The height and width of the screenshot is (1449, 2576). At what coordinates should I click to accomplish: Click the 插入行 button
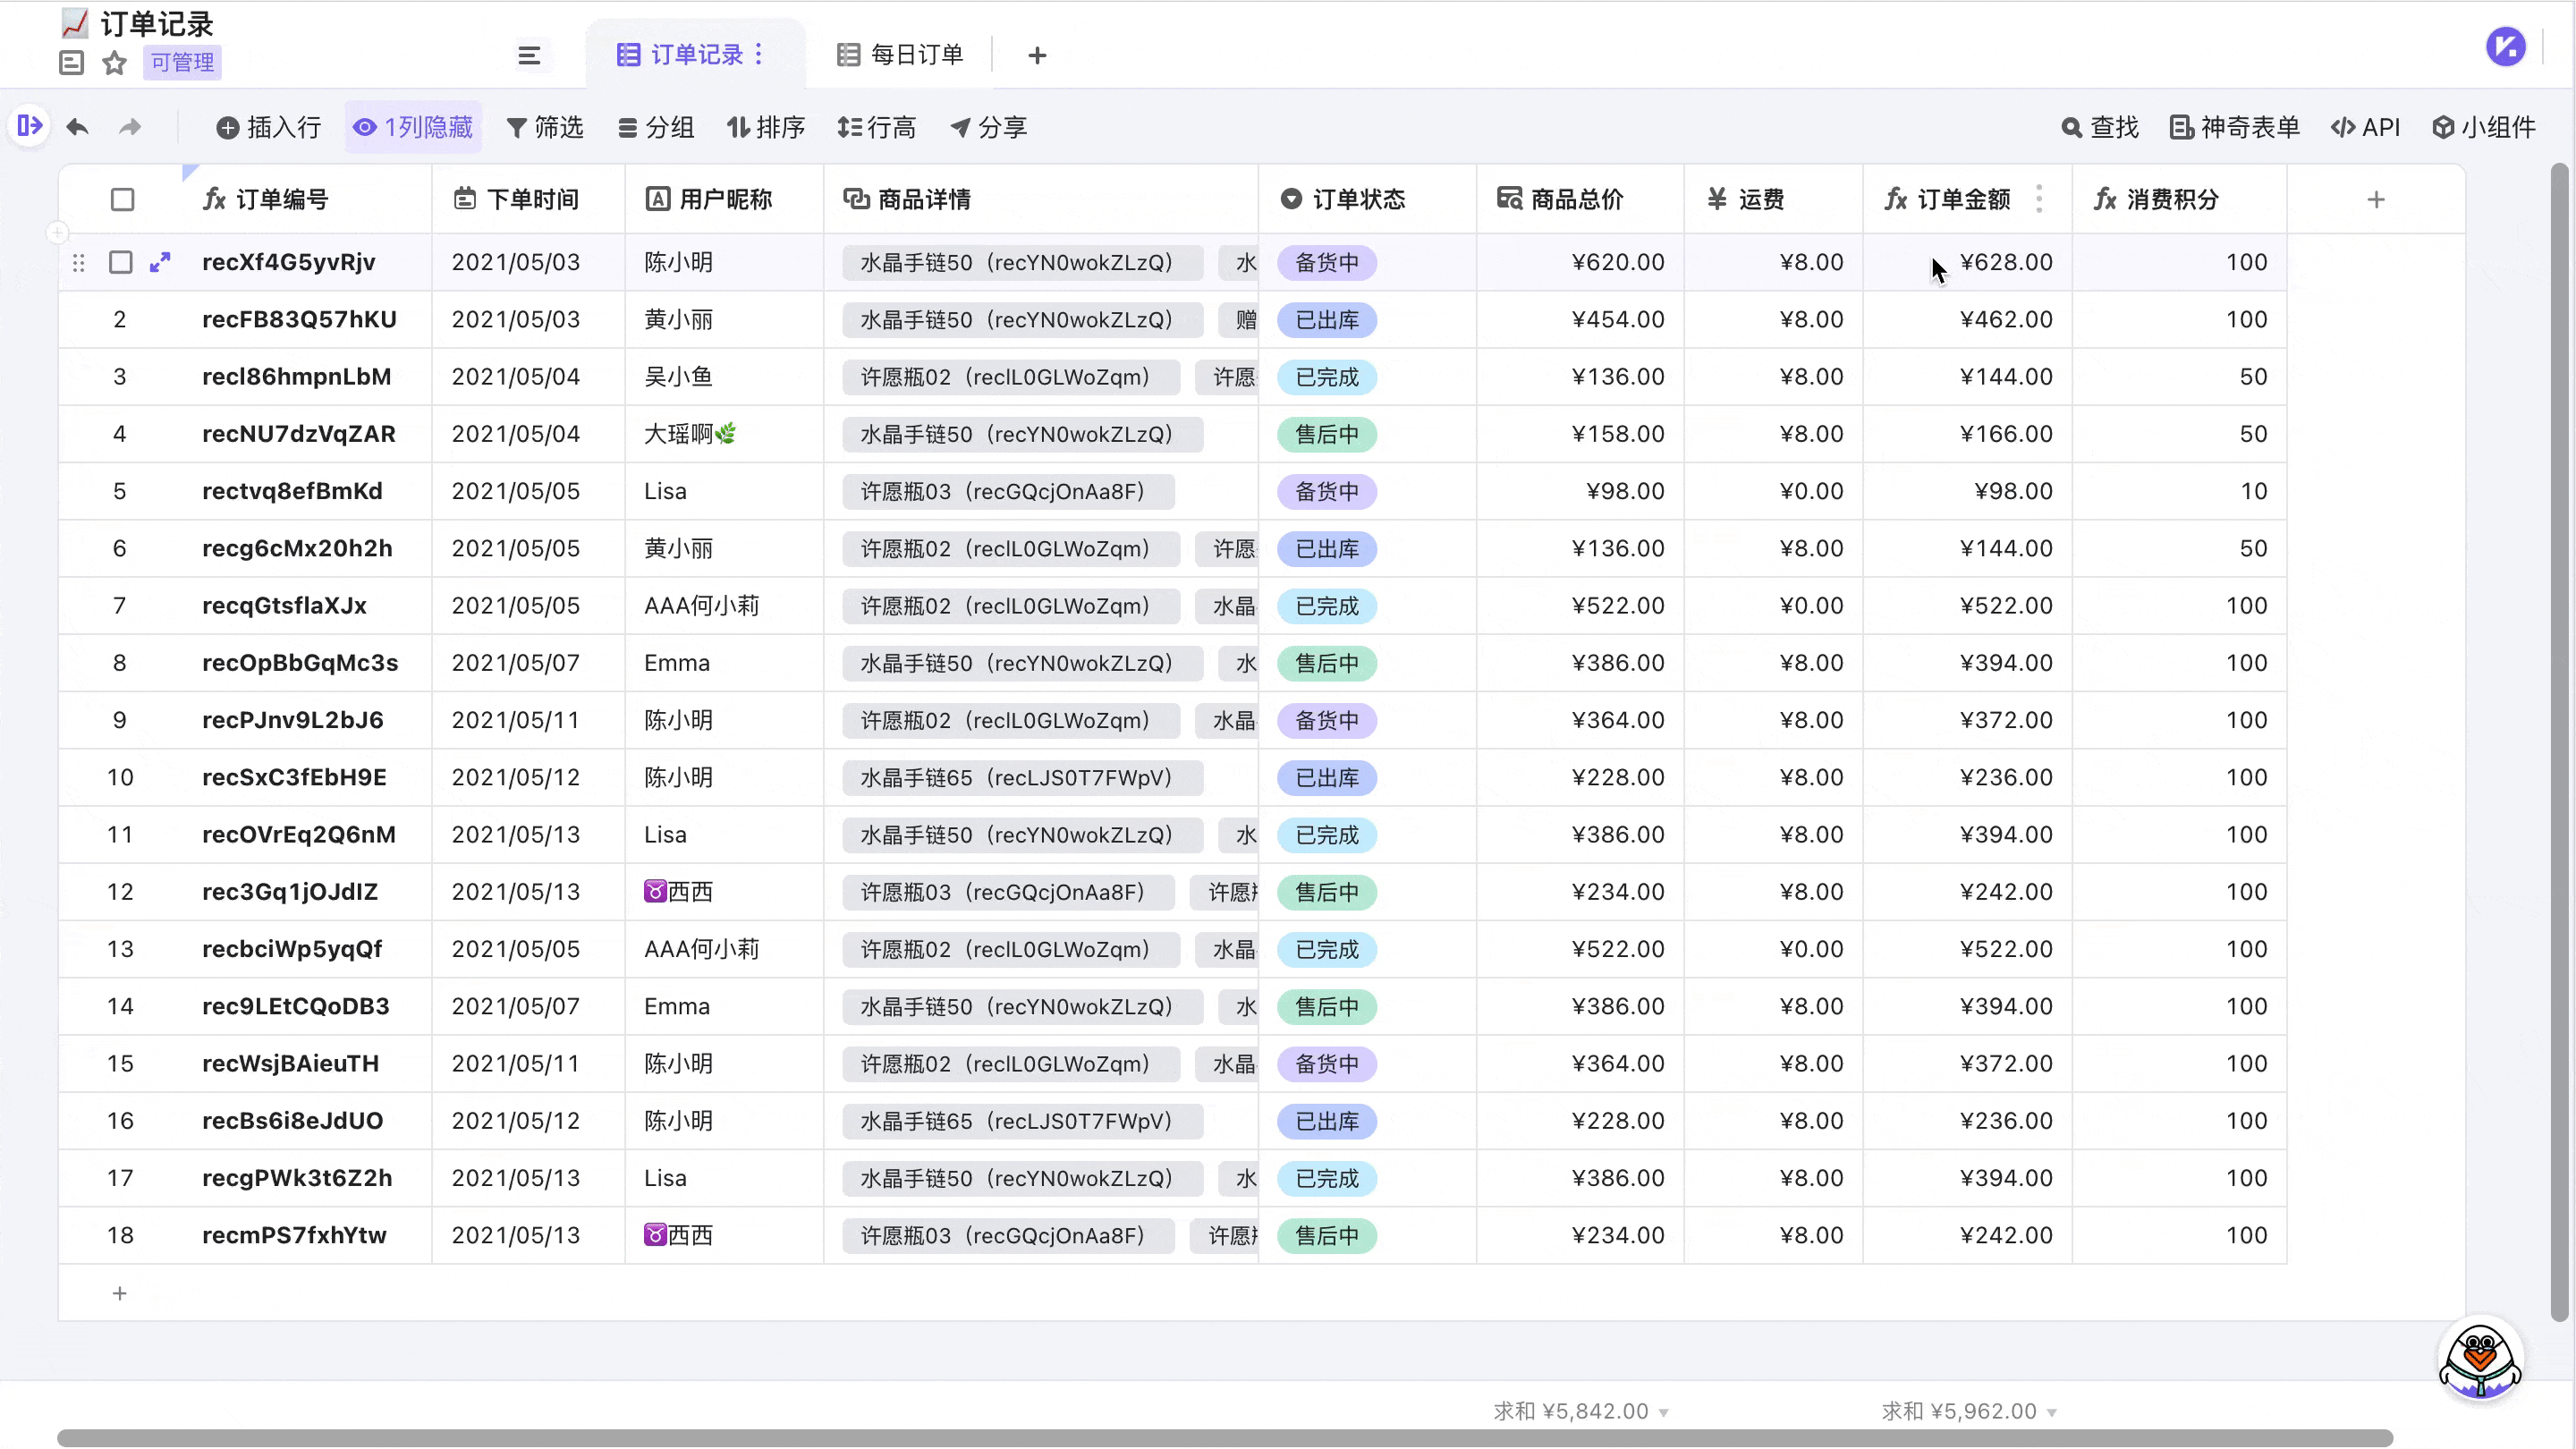267,127
